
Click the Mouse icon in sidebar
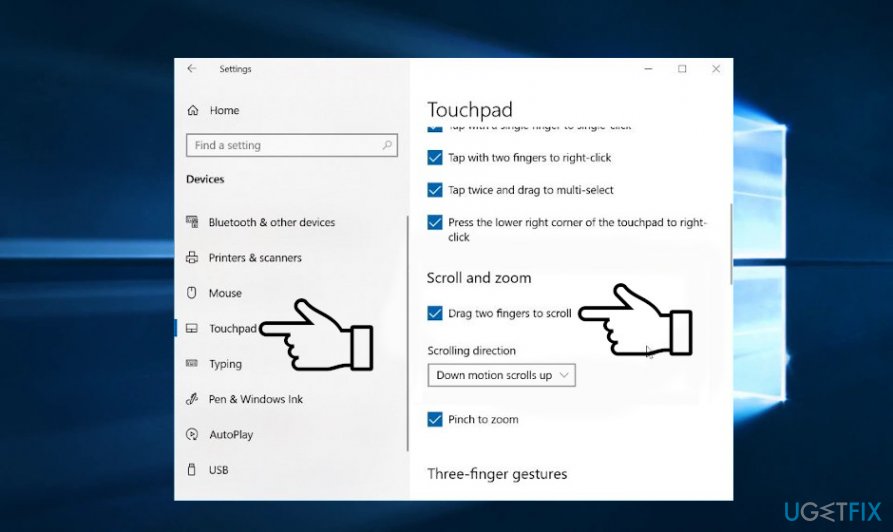(192, 293)
